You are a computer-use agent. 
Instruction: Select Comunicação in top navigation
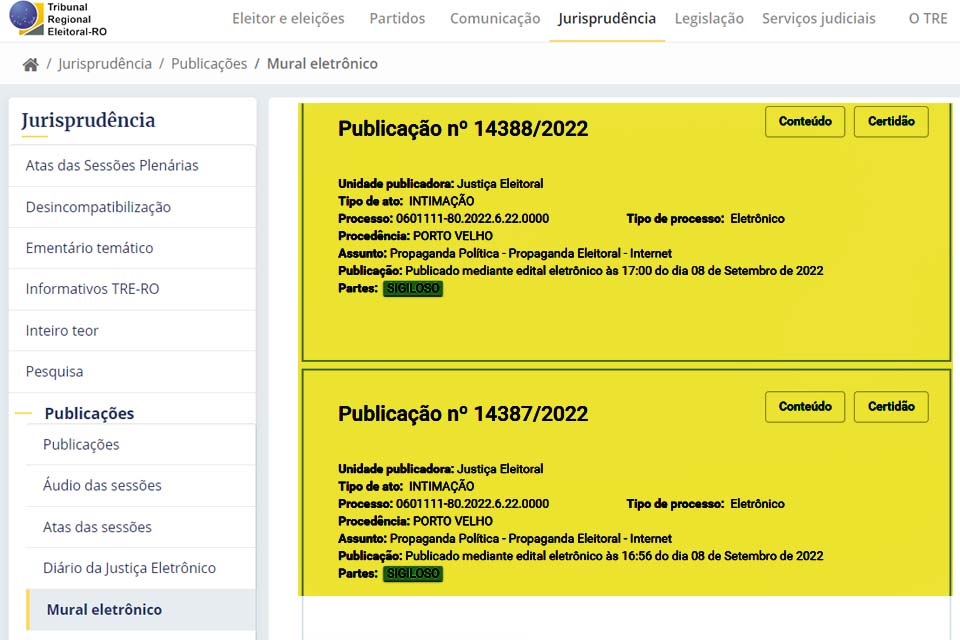(494, 18)
